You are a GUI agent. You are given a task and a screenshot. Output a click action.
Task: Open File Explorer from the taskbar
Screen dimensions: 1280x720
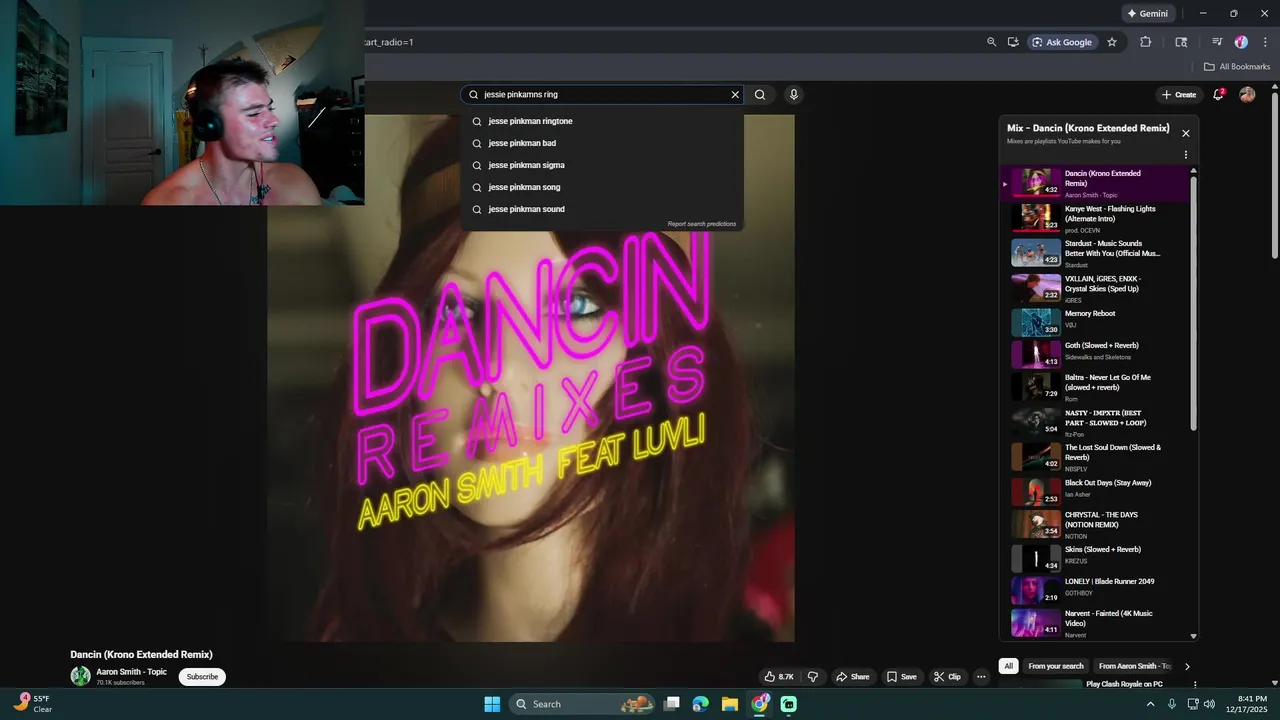[730, 704]
